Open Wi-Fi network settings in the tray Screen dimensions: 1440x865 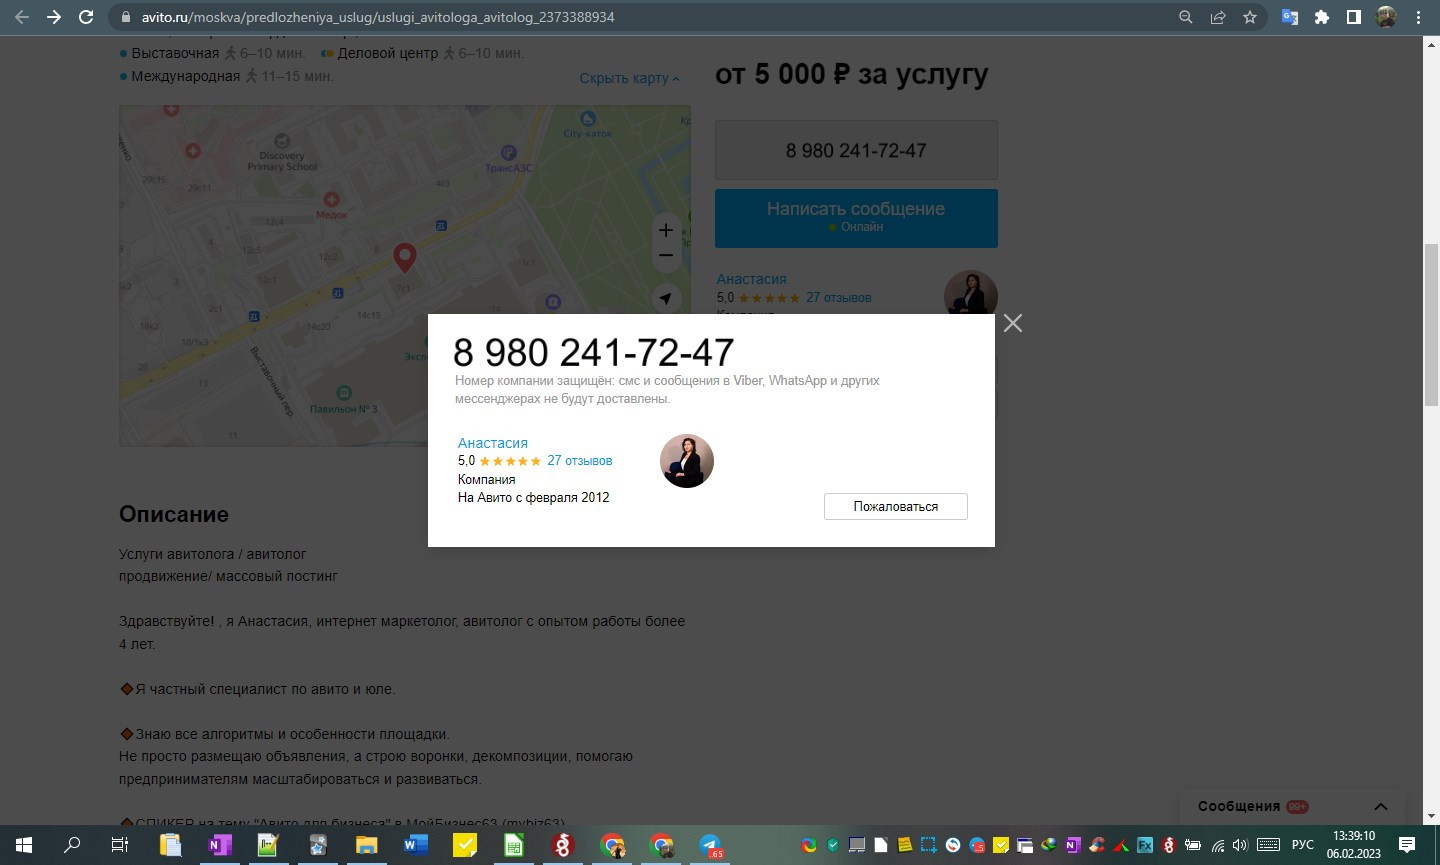1218,845
